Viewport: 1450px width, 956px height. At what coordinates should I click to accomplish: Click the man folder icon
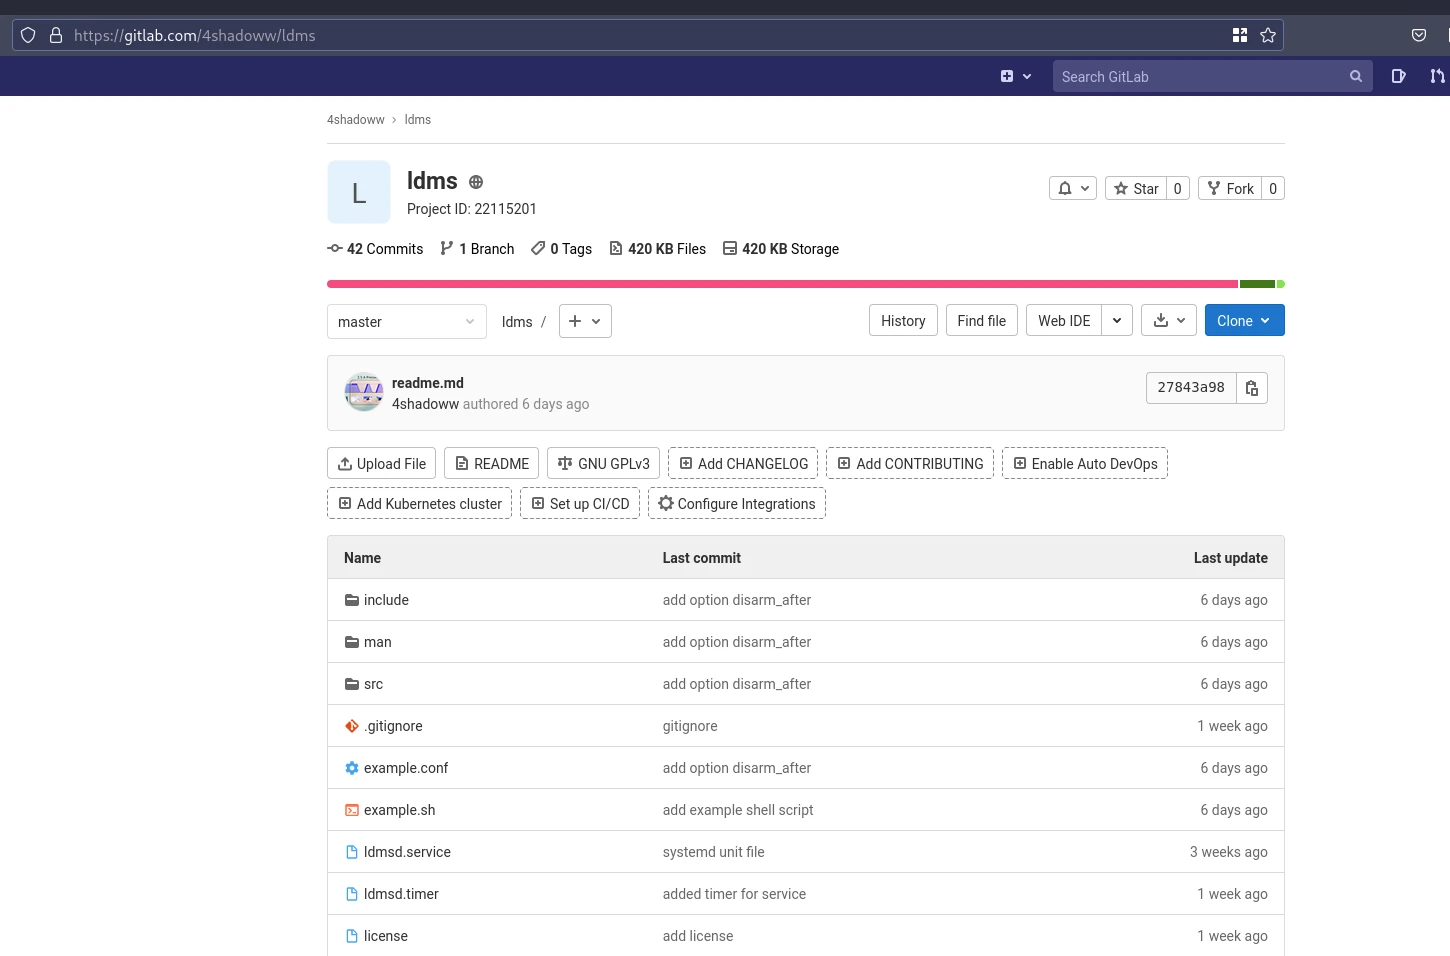pos(352,642)
